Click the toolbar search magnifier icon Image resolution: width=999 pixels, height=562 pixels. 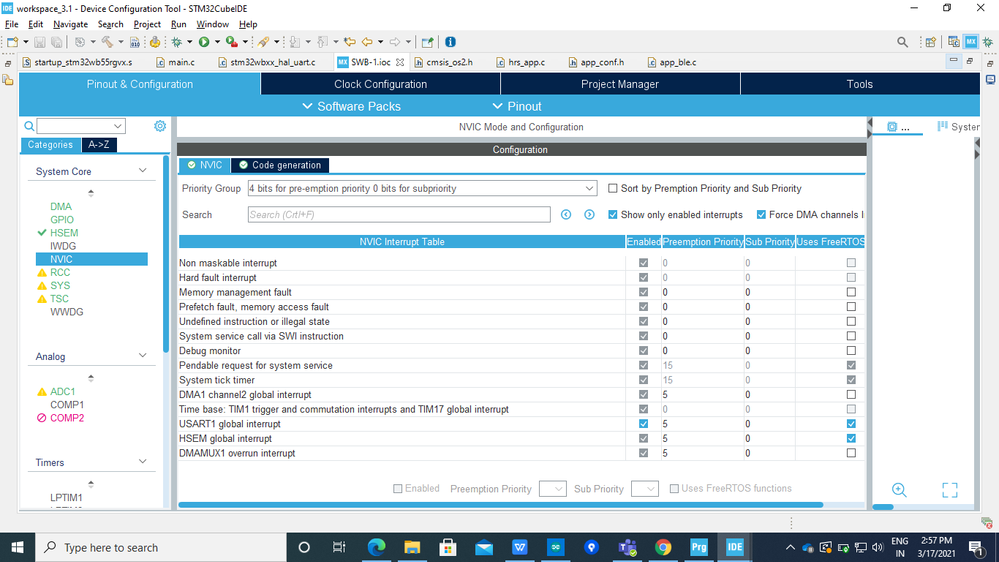[902, 42]
